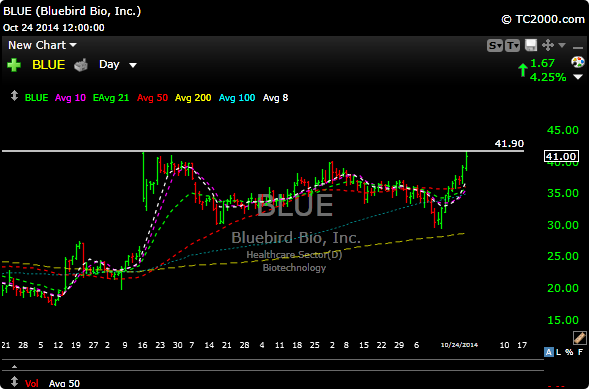Enable the A arithmetic scale option

click(548, 352)
